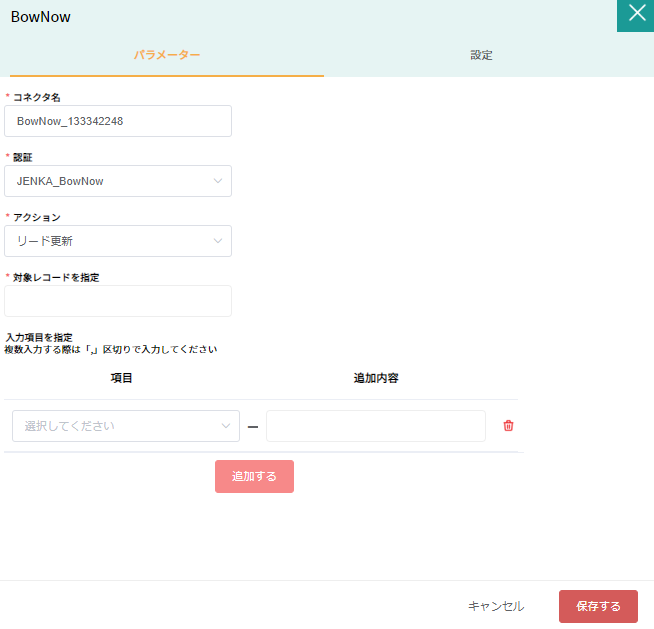This screenshot has height=629, width=654.
Task: Open the アクション dropdown showing リード更新
Action: [118, 241]
